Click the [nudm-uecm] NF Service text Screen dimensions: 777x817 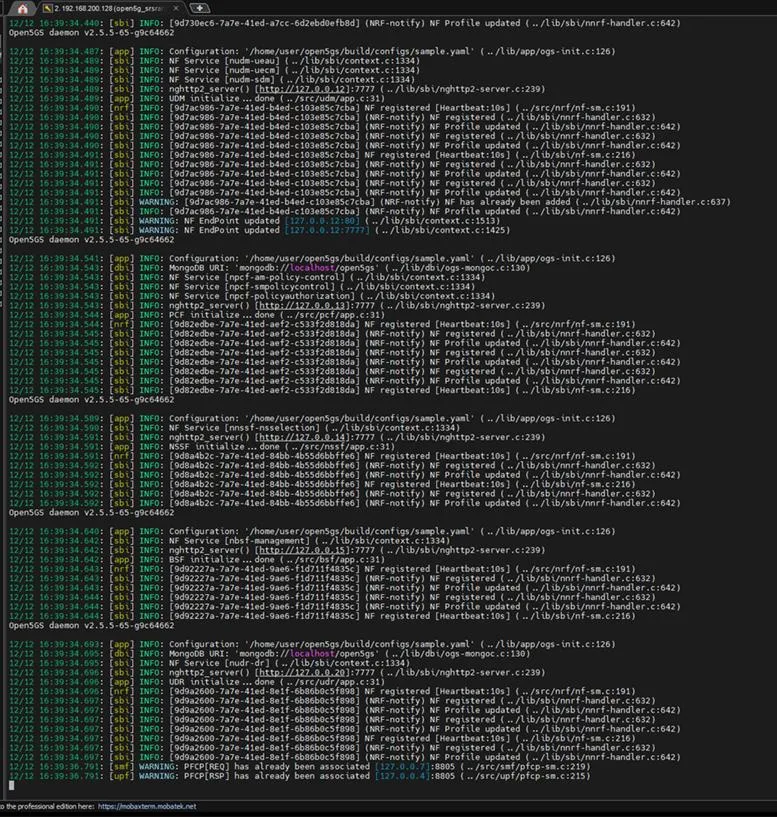[252, 70]
